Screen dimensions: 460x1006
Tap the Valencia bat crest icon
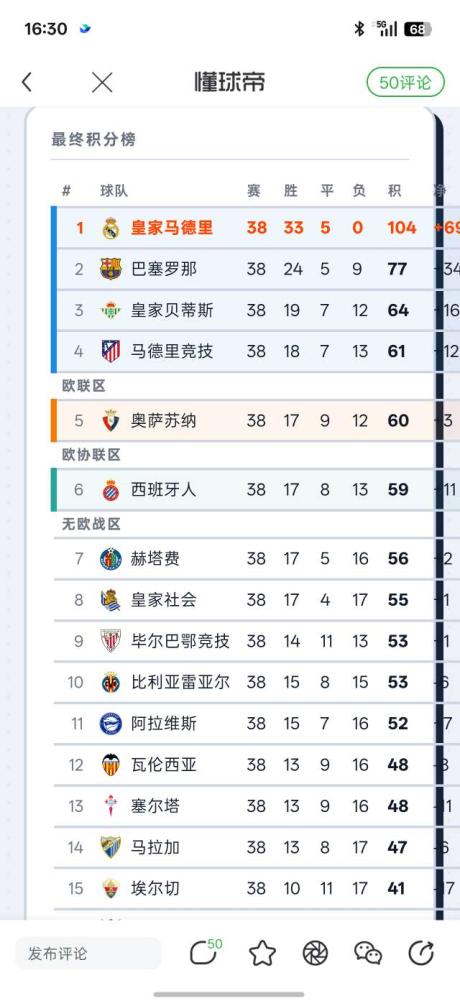[111, 765]
